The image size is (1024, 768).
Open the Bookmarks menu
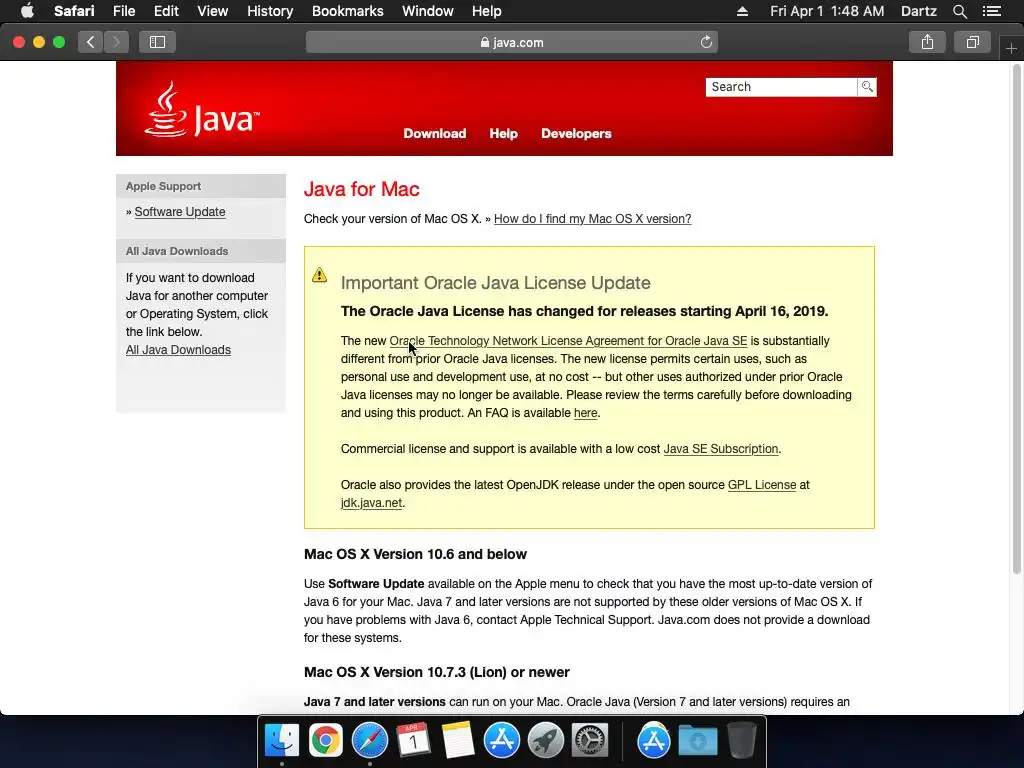click(x=347, y=11)
